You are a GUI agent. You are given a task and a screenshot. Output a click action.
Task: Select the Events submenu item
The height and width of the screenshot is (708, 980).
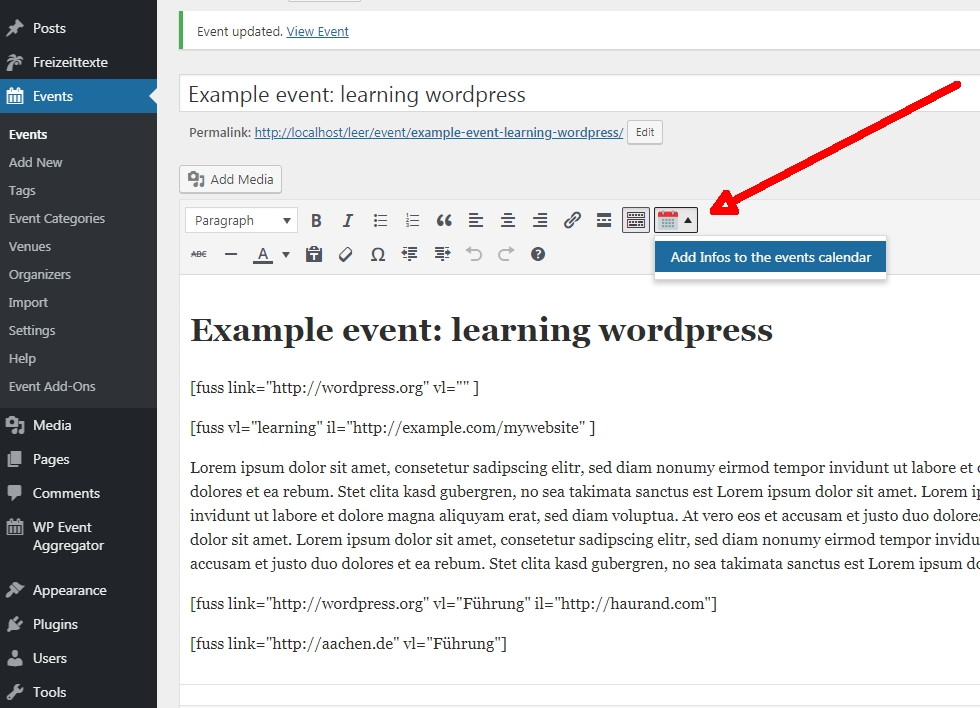click(x=28, y=134)
